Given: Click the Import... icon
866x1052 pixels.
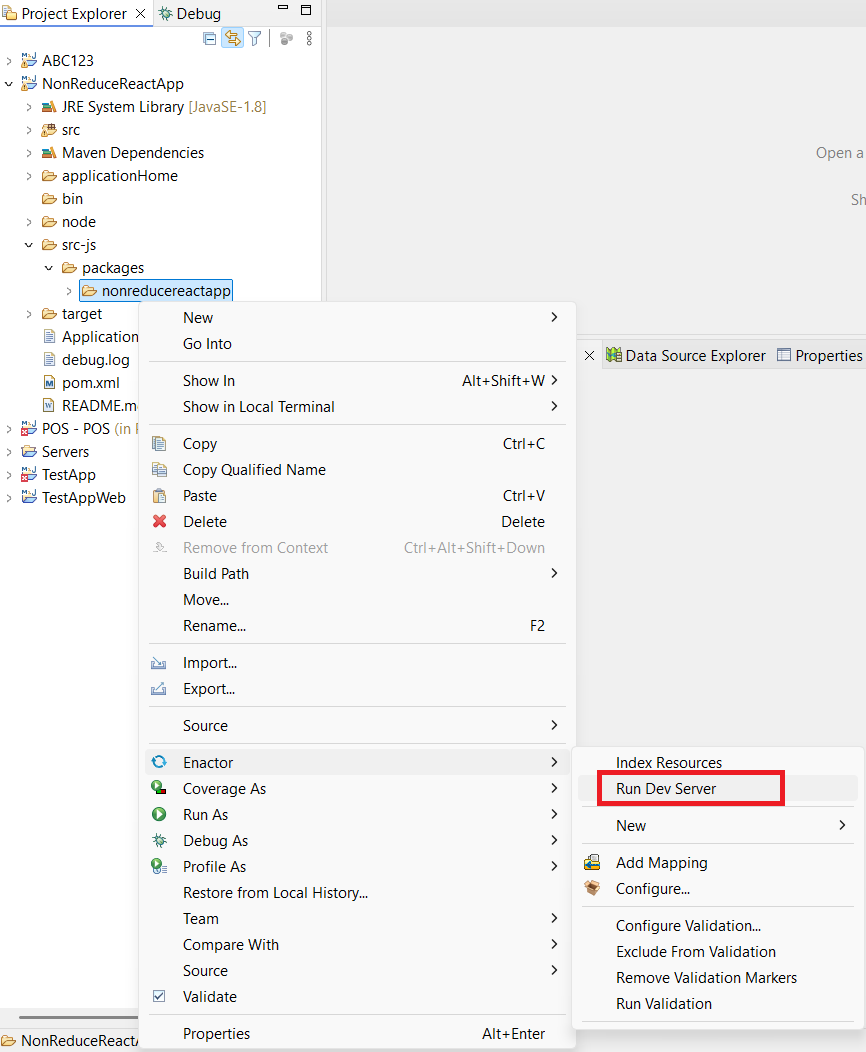Looking at the screenshot, I should click(x=159, y=663).
